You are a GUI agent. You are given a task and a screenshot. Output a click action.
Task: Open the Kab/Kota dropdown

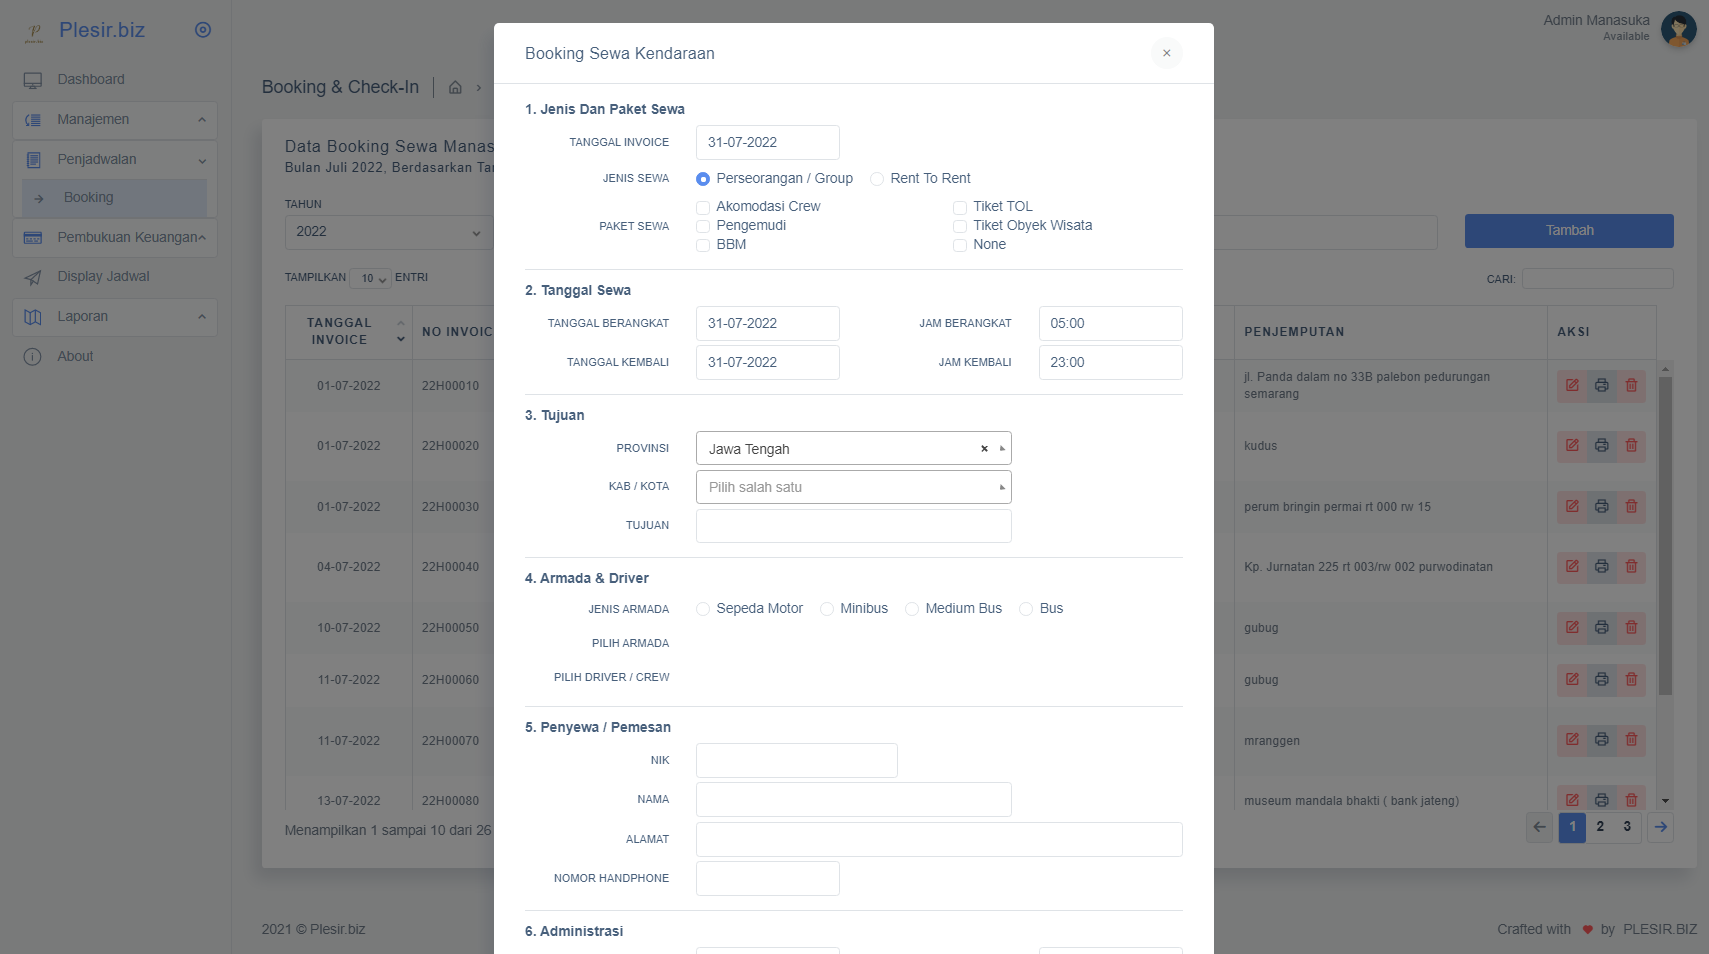click(x=852, y=487)
